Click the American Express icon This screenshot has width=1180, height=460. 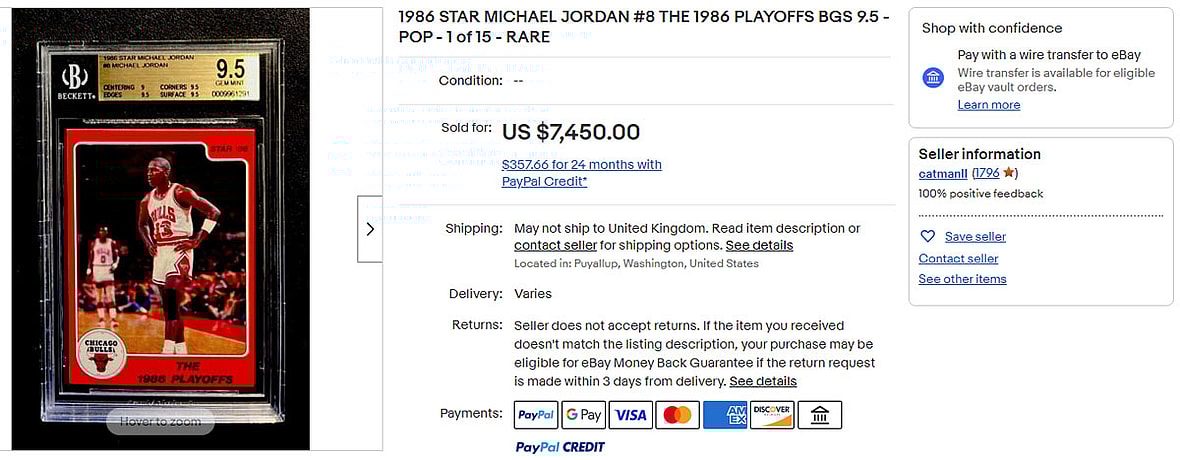[725, 415]
